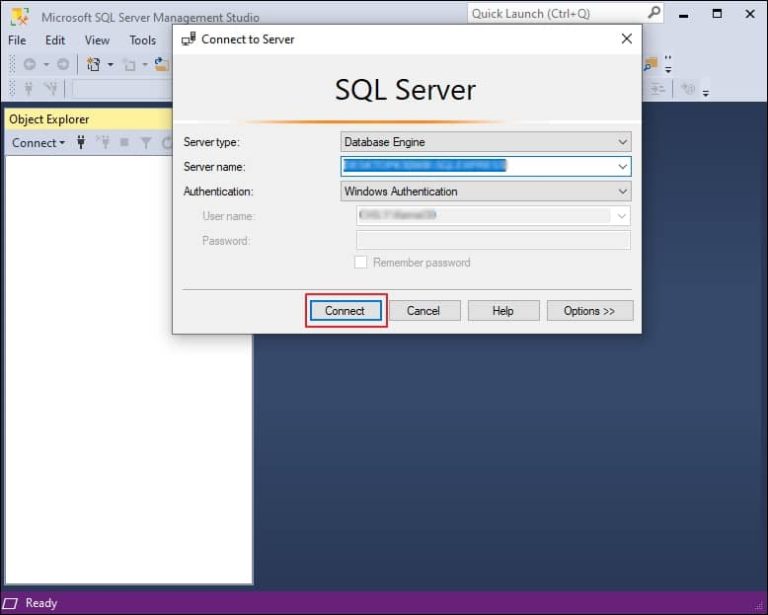
Task: Open the View menu
Action: tap(97, 40)
